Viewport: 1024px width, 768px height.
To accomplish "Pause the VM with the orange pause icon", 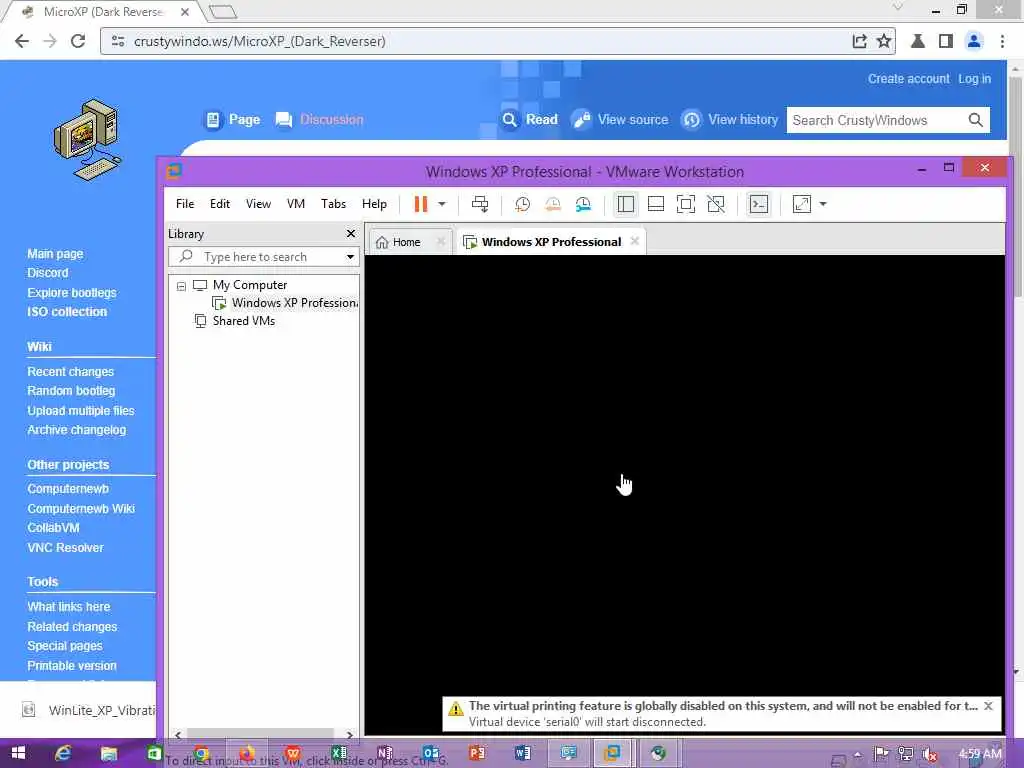I will point(421,204).
